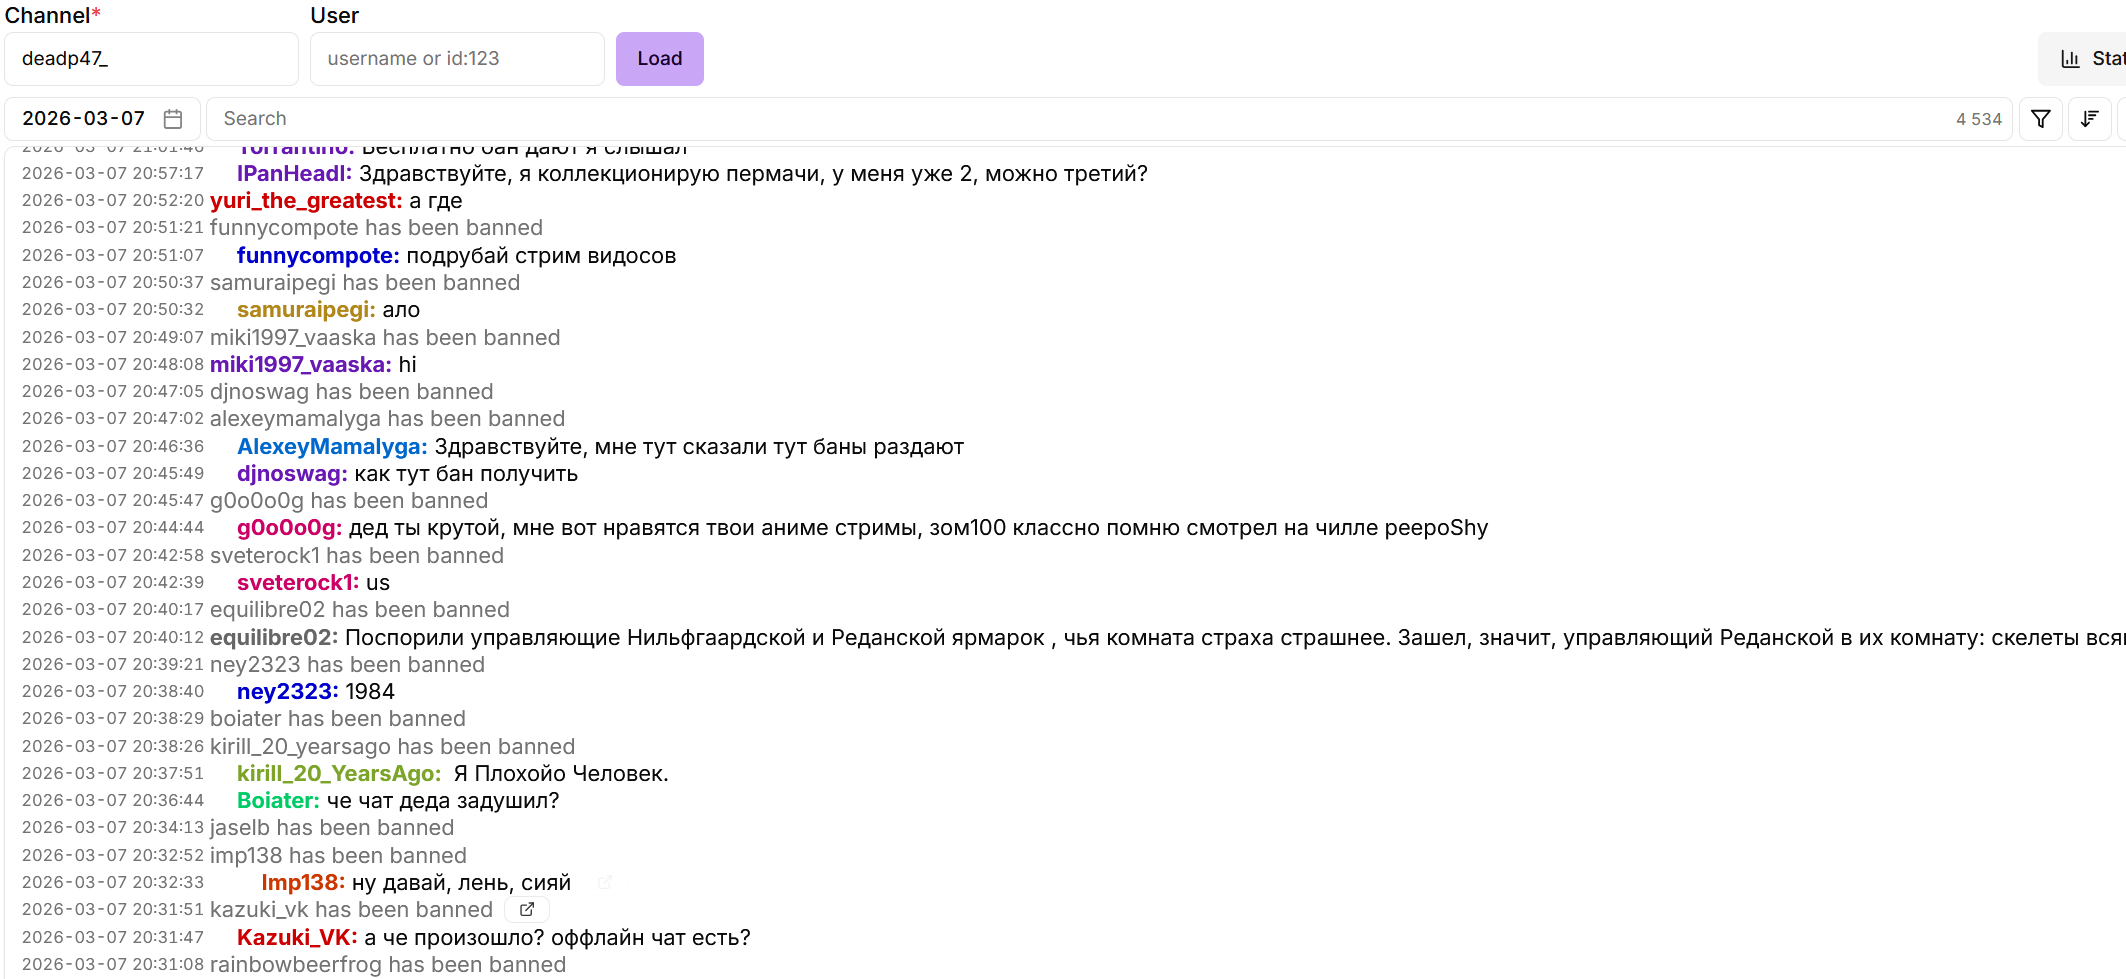Select Boiater's username in the log
The width and height of the screenshot is (2126, 979).
[278, 801]
